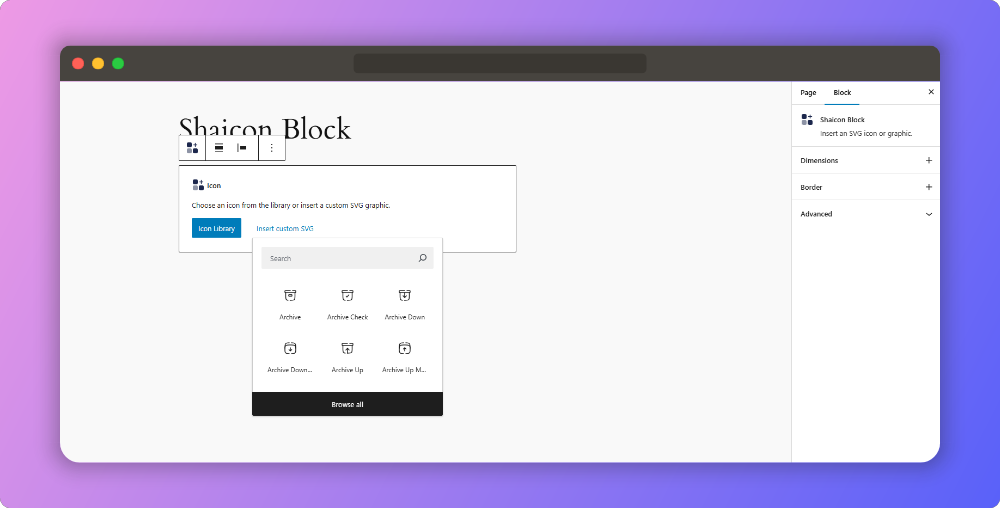
Task: Click the Browse all button
Action: (348, 404)
